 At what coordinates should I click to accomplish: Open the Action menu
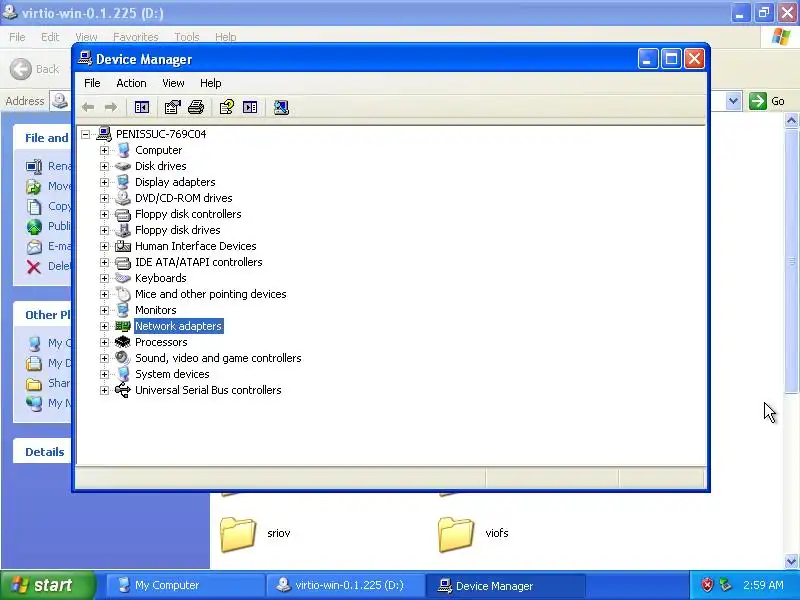131,83
